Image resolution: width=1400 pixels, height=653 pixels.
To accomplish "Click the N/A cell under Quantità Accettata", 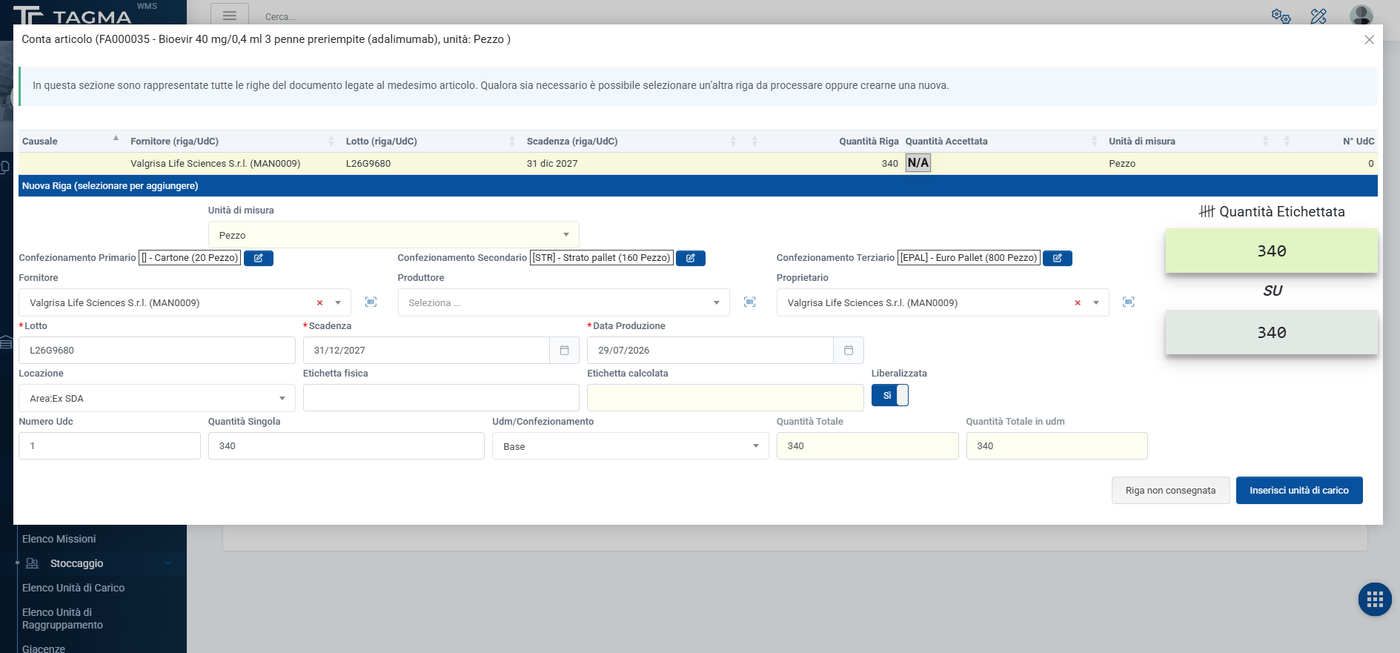I will pos(918,163).
